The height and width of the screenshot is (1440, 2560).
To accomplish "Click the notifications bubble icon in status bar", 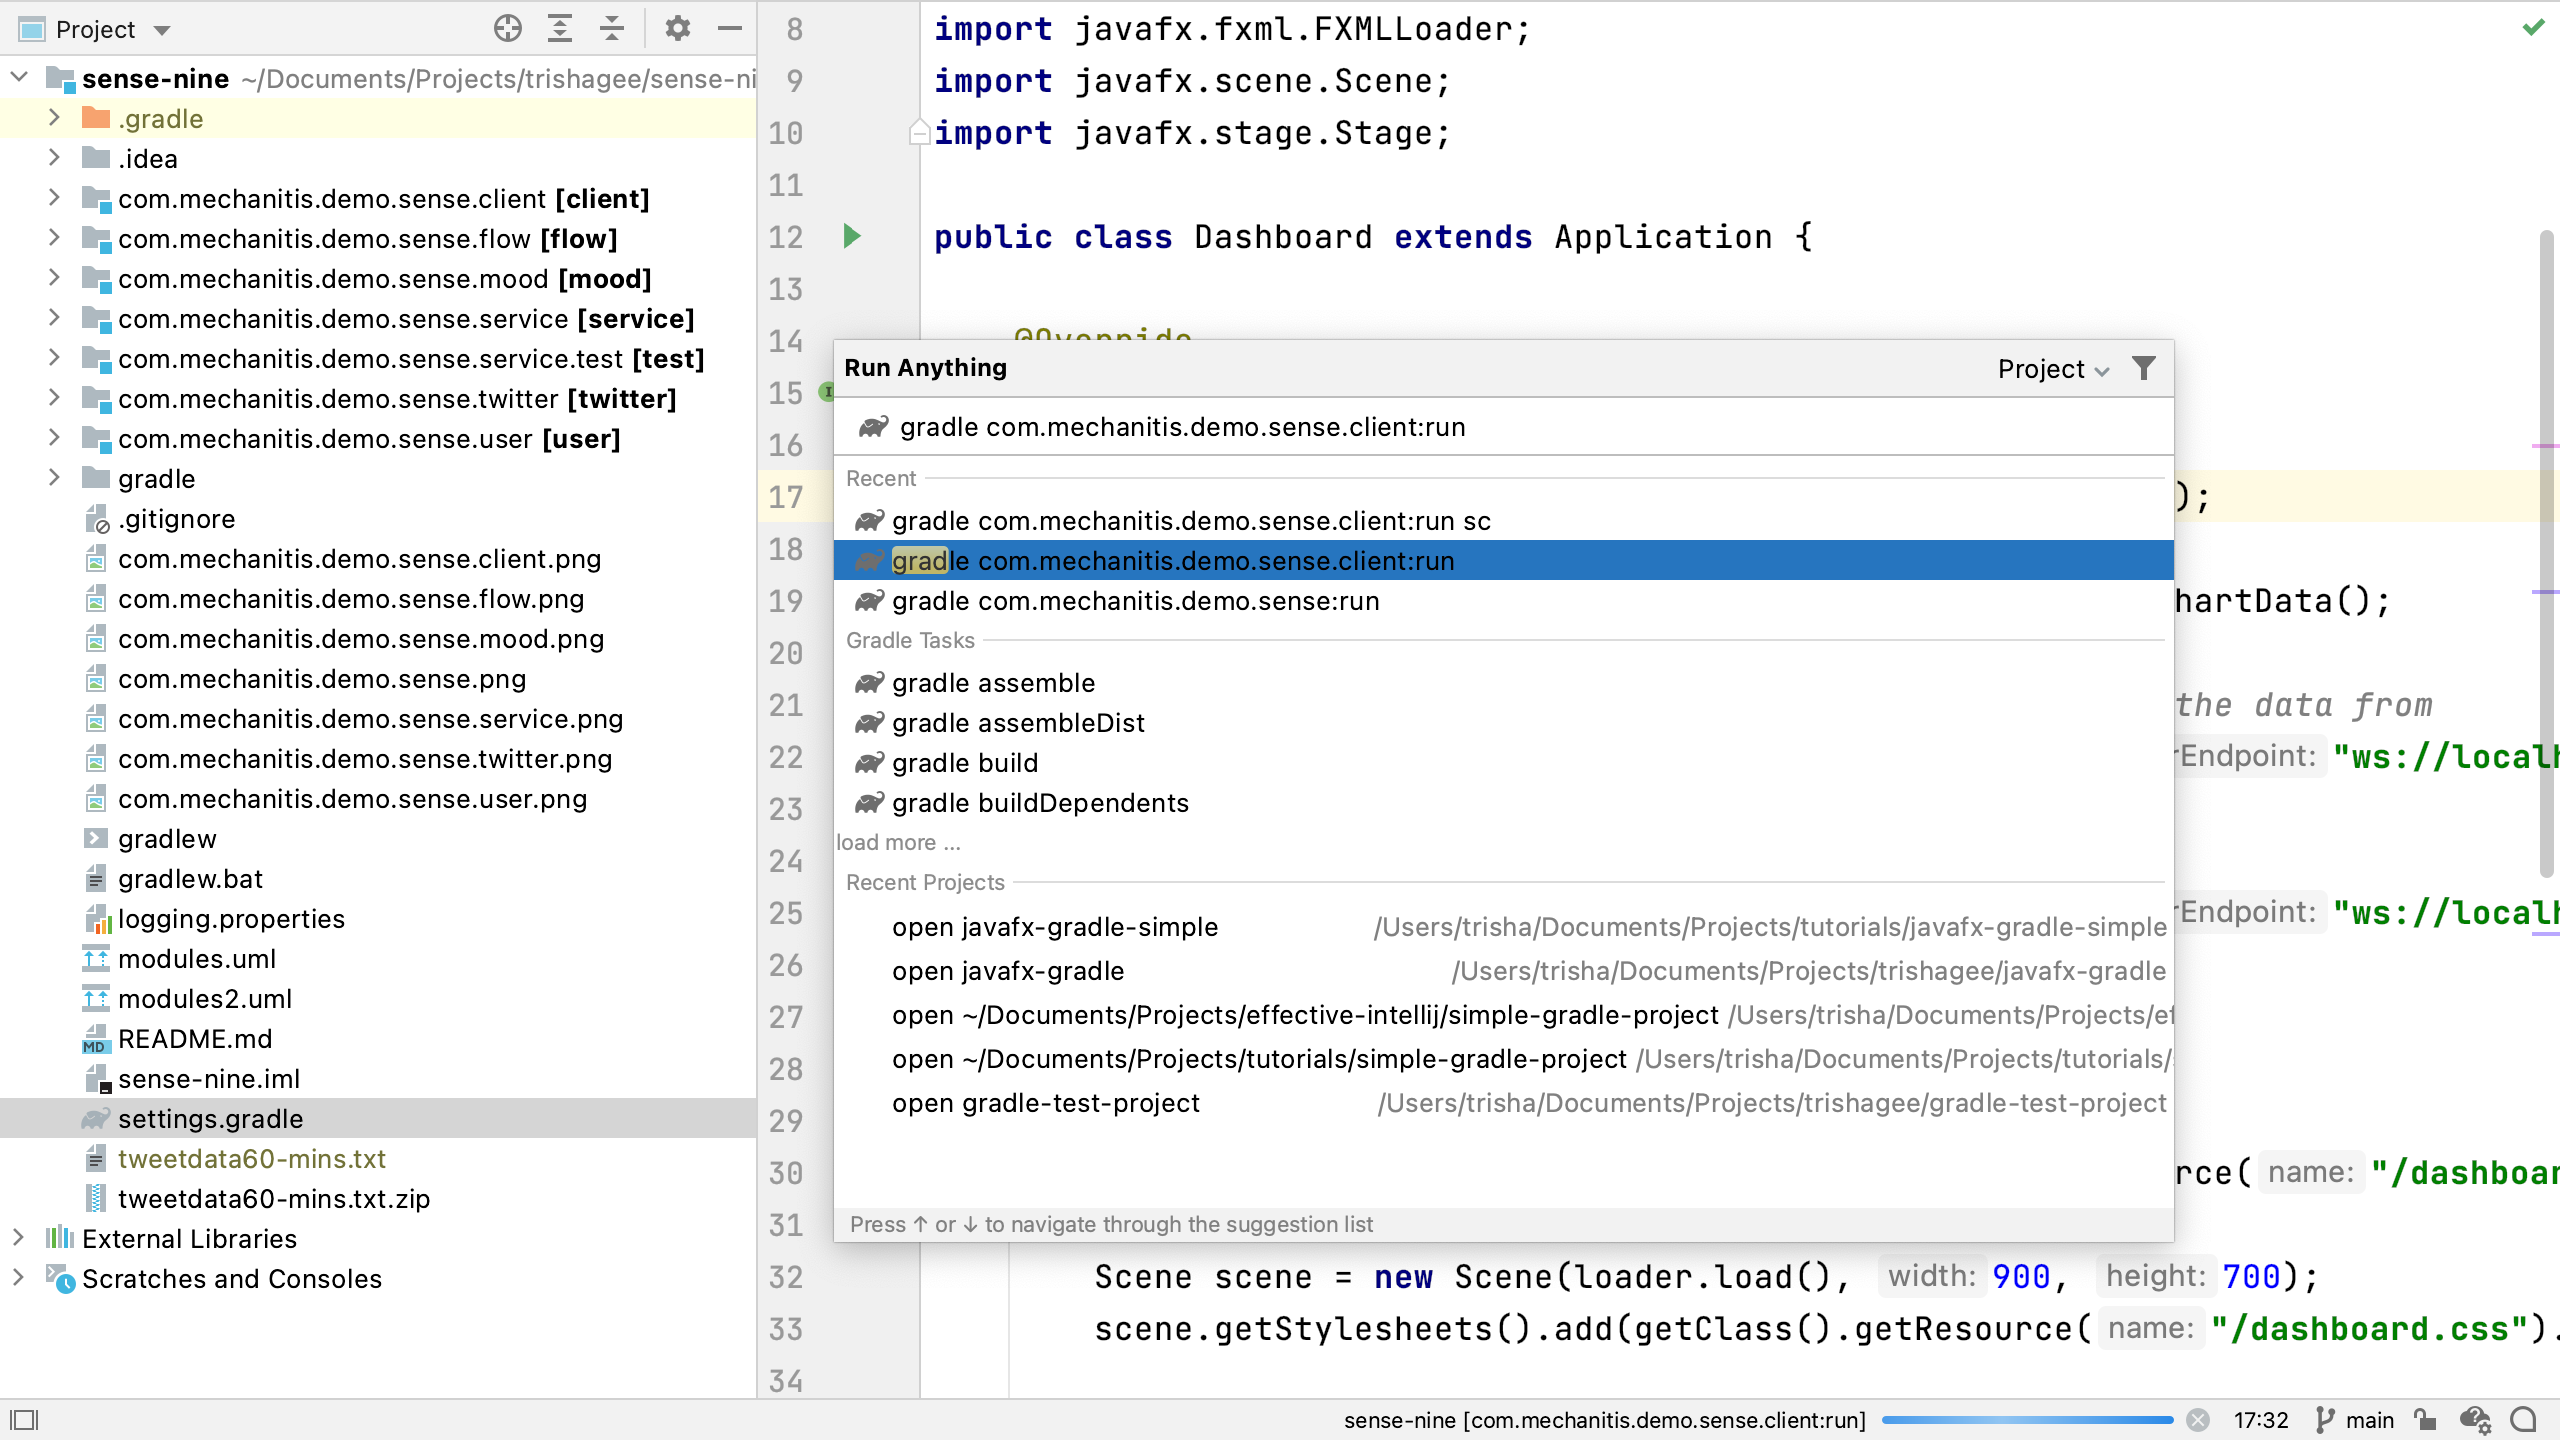I will point(2524,1420).
